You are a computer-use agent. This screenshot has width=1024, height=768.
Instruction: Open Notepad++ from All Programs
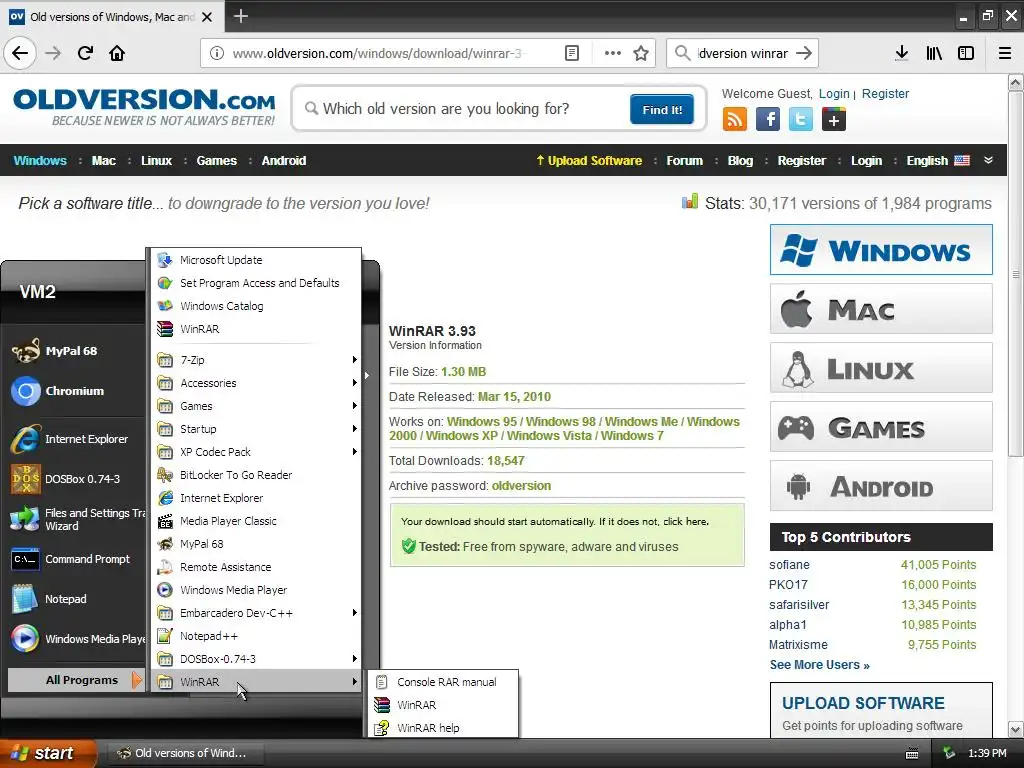coord(257,635)
